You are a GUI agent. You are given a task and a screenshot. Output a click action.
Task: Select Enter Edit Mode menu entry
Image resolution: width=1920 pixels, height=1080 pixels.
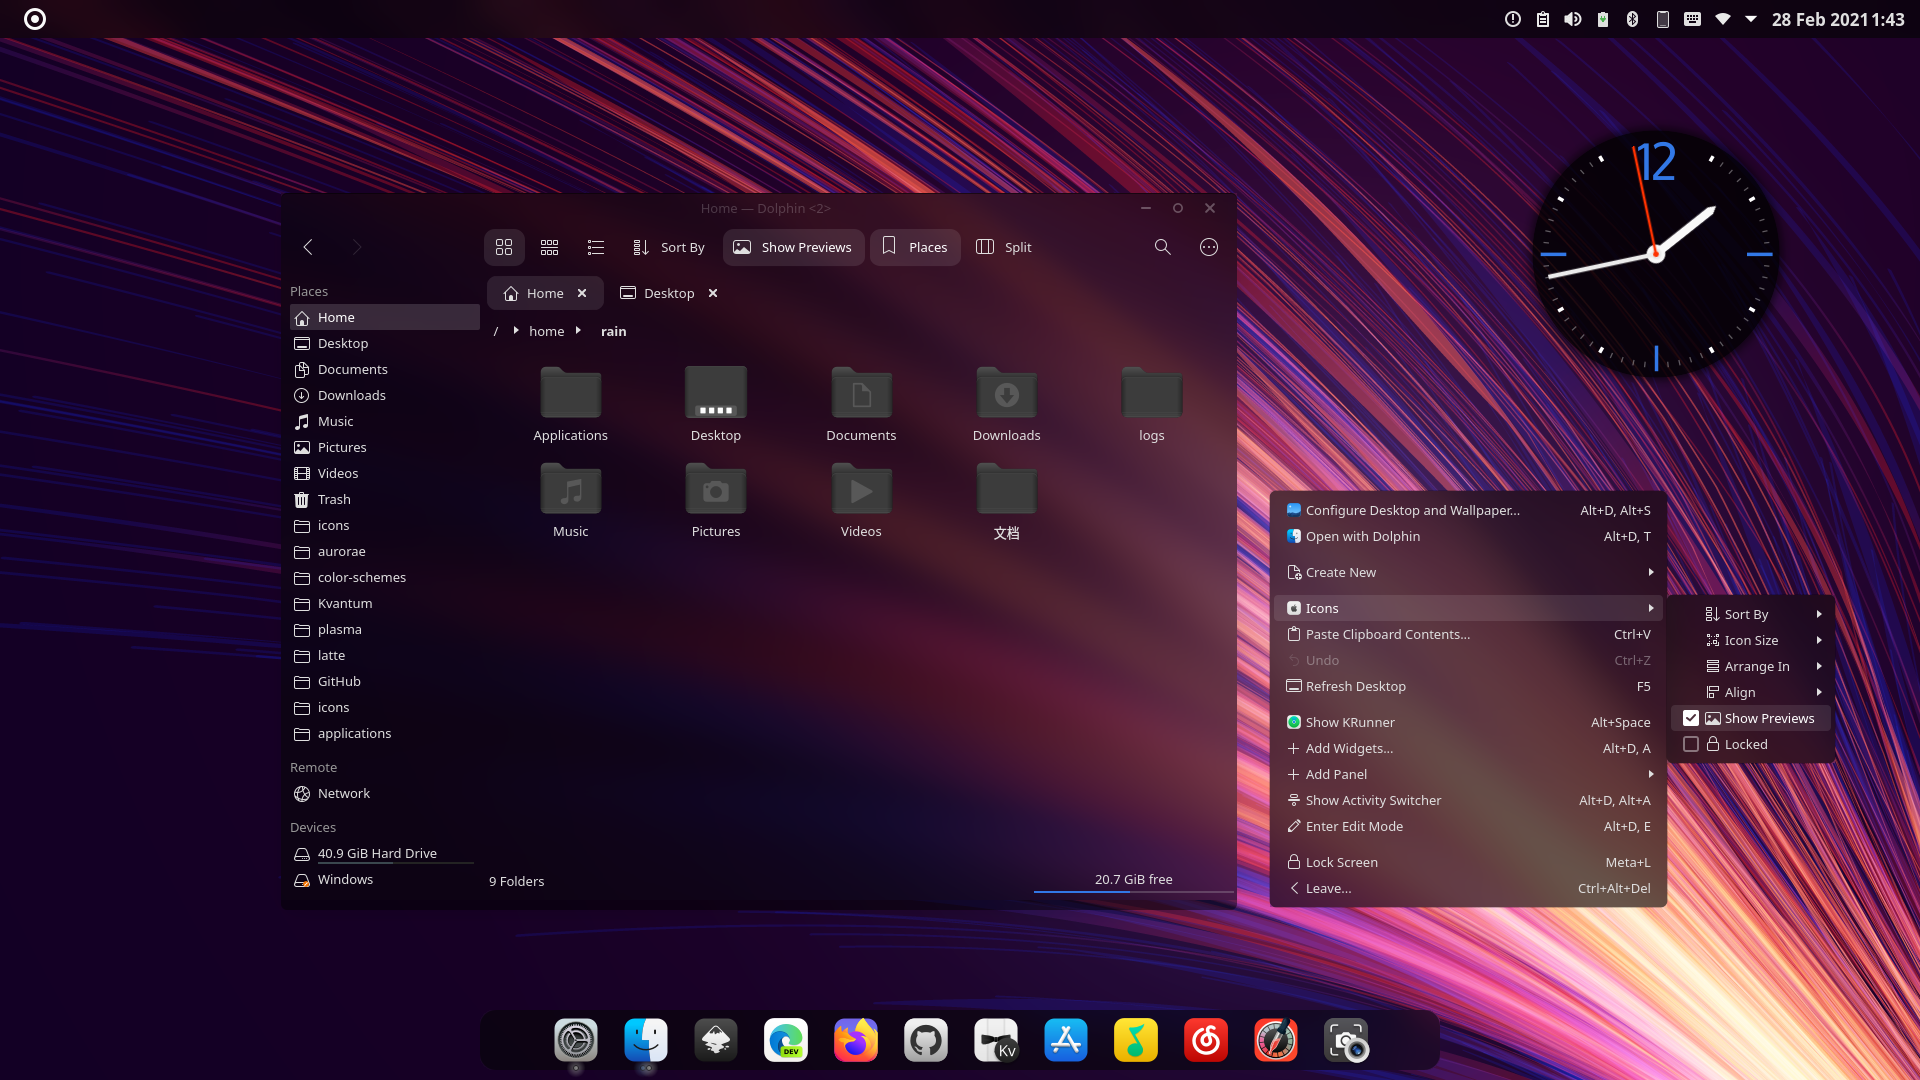point(1354,826)
